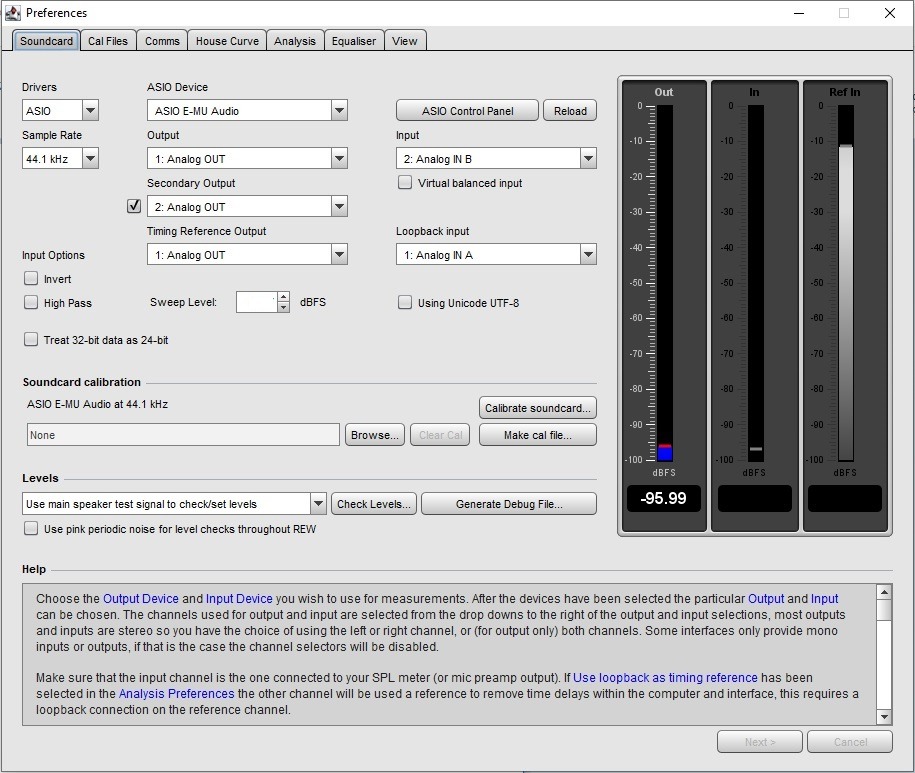
Task: Click the Ref In level meter bar
Action: tap(846, 284)
